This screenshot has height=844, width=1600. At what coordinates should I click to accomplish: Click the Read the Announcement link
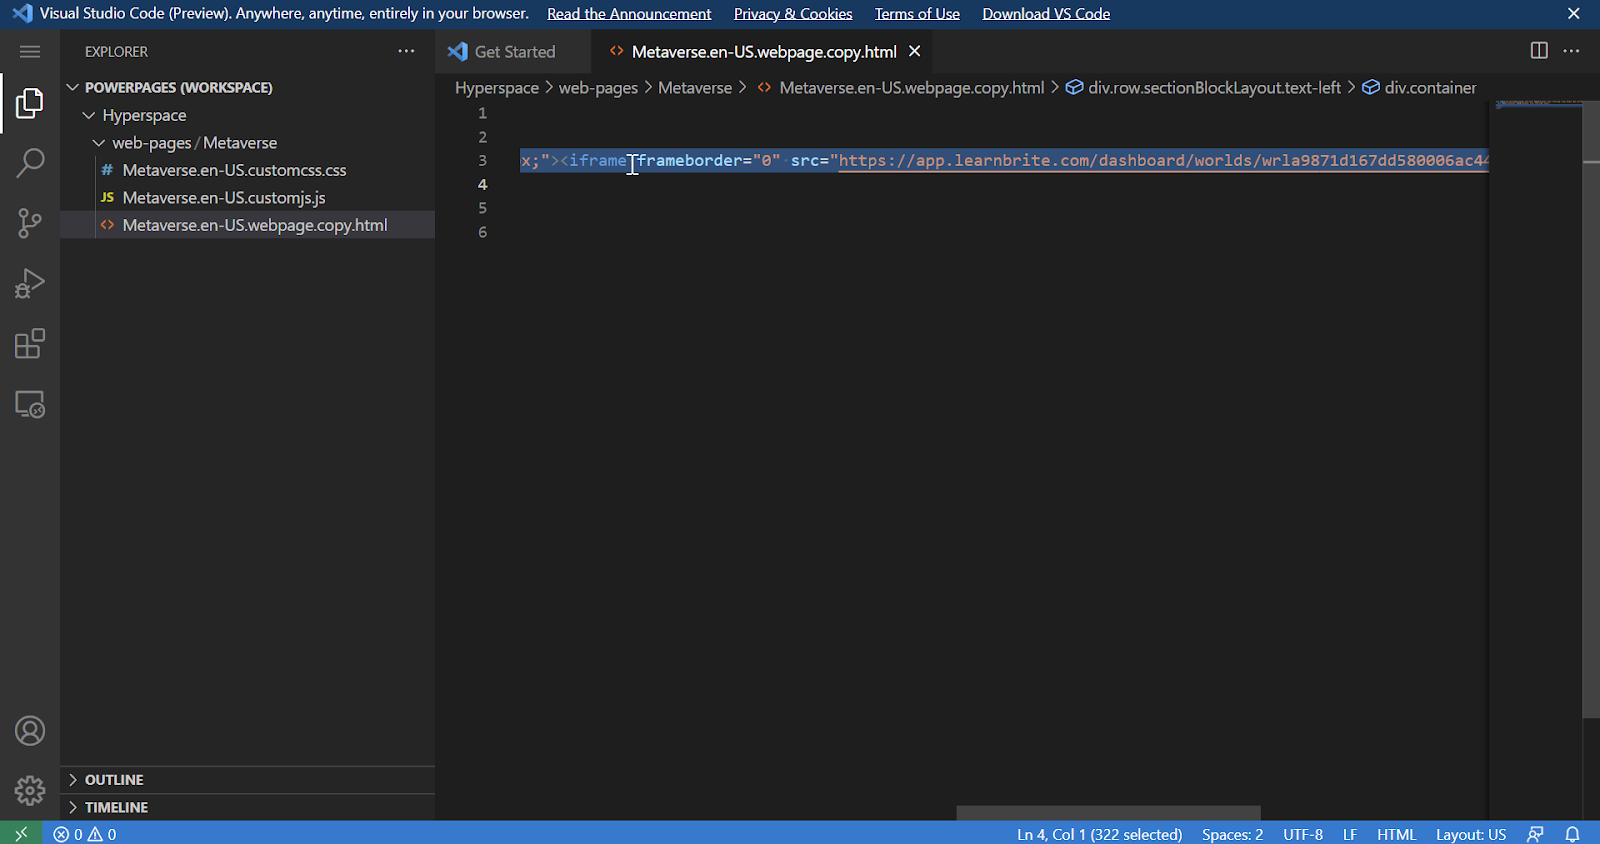(x=629, y=14)
